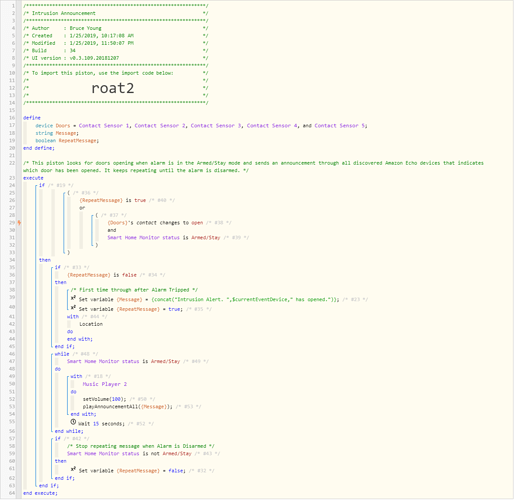Click line number 16 in the gutter

click(12, 118)
